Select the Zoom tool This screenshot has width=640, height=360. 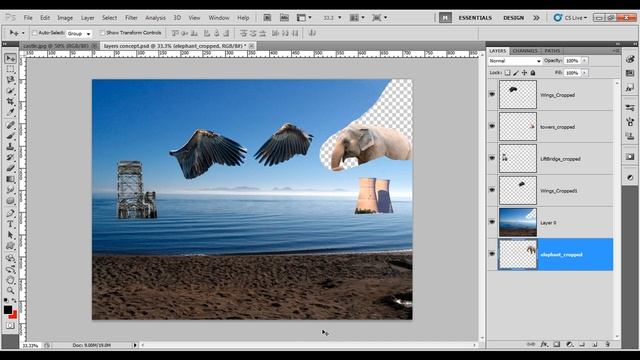click(x=10, y=291)
